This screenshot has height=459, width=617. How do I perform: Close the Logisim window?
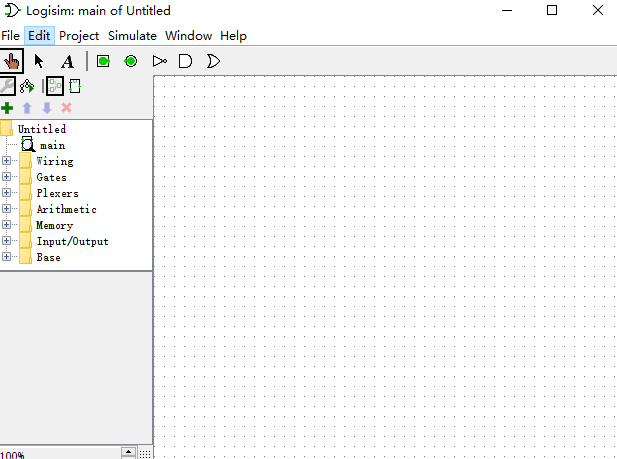point(598,10)
